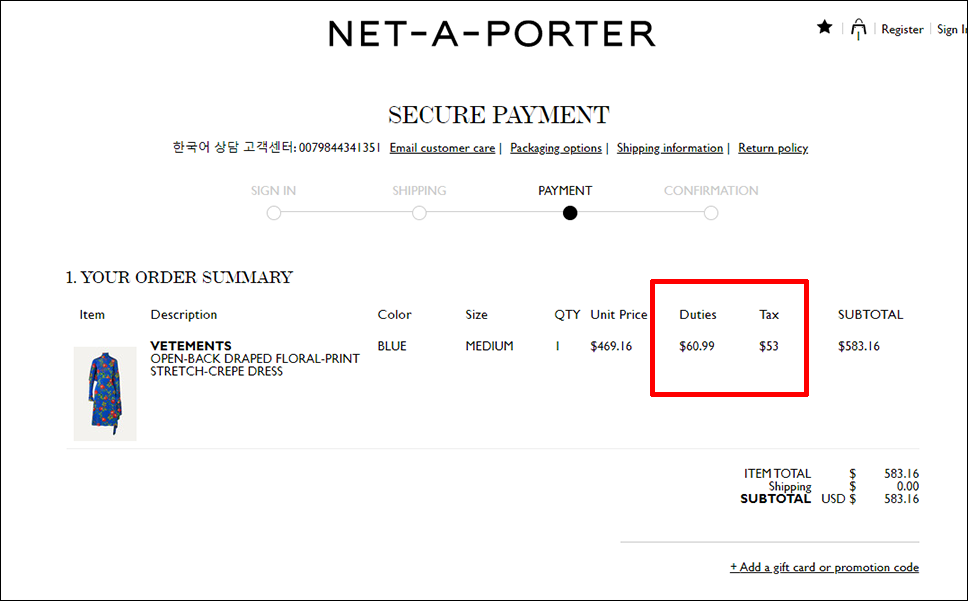Open Packaging options link
The height and width of the screenshot is (601, 968).
coord(556,148)
